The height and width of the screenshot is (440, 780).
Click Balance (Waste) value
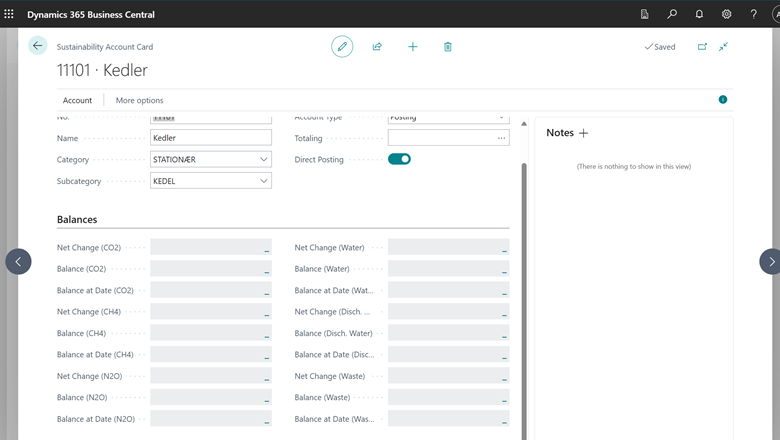pos(449,397)
